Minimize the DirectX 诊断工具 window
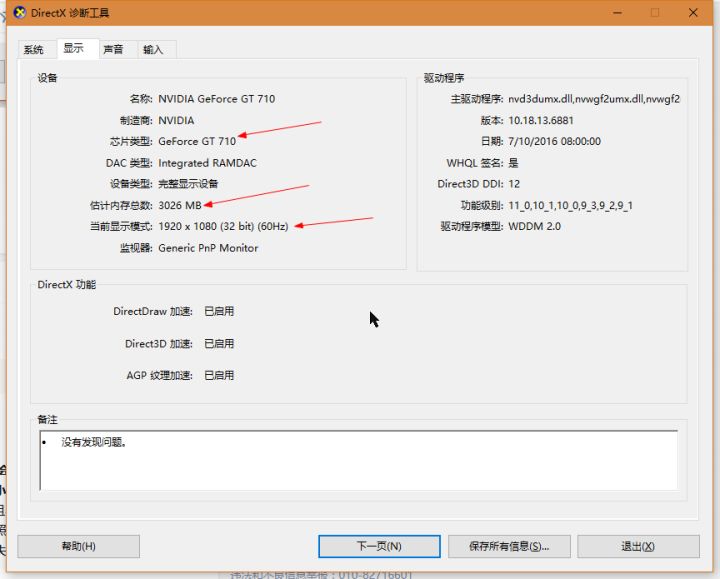 click(610, 13)
